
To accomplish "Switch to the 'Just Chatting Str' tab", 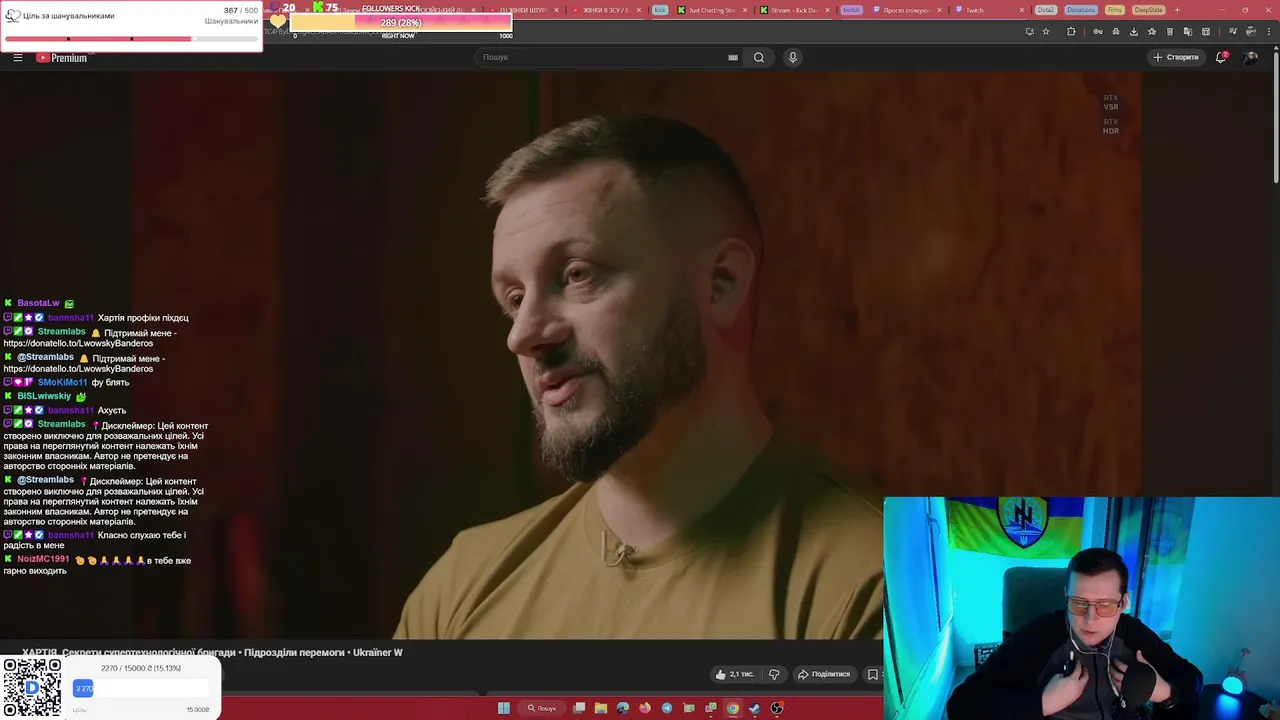I will tap(711, 10).
